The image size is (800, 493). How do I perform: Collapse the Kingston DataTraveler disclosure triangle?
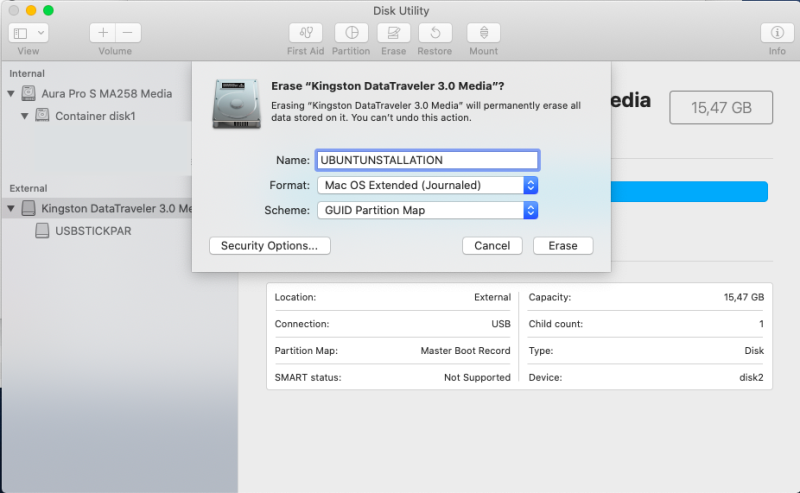[x=11, y=208]
